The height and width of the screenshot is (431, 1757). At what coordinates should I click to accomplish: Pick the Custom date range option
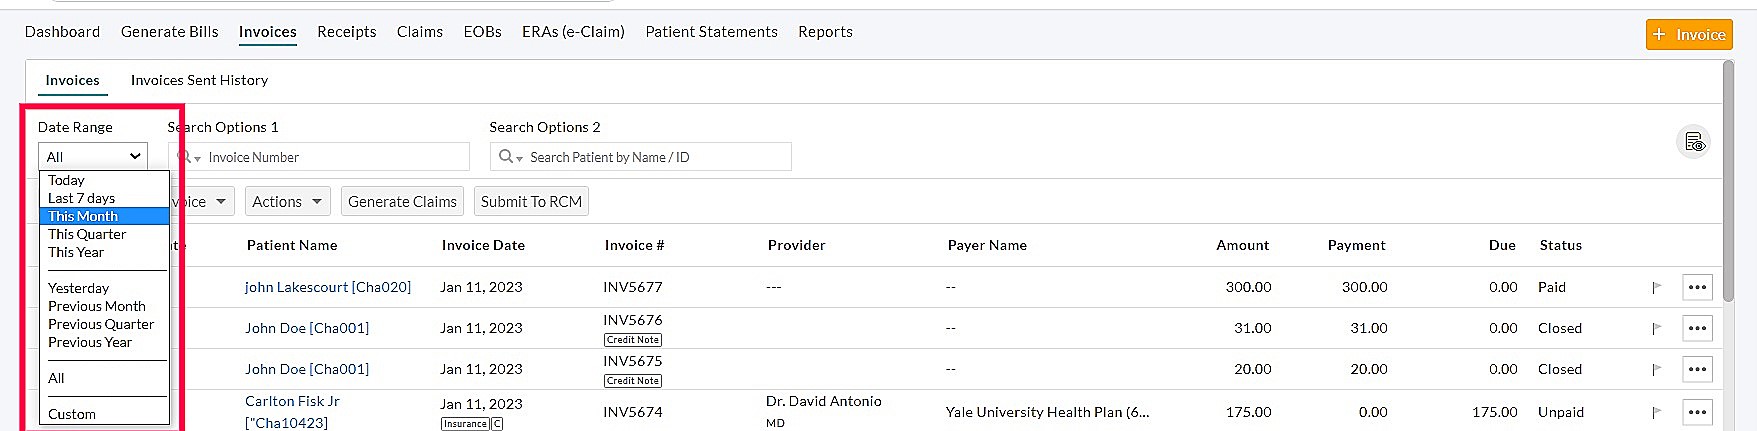[x=72, y=415]
